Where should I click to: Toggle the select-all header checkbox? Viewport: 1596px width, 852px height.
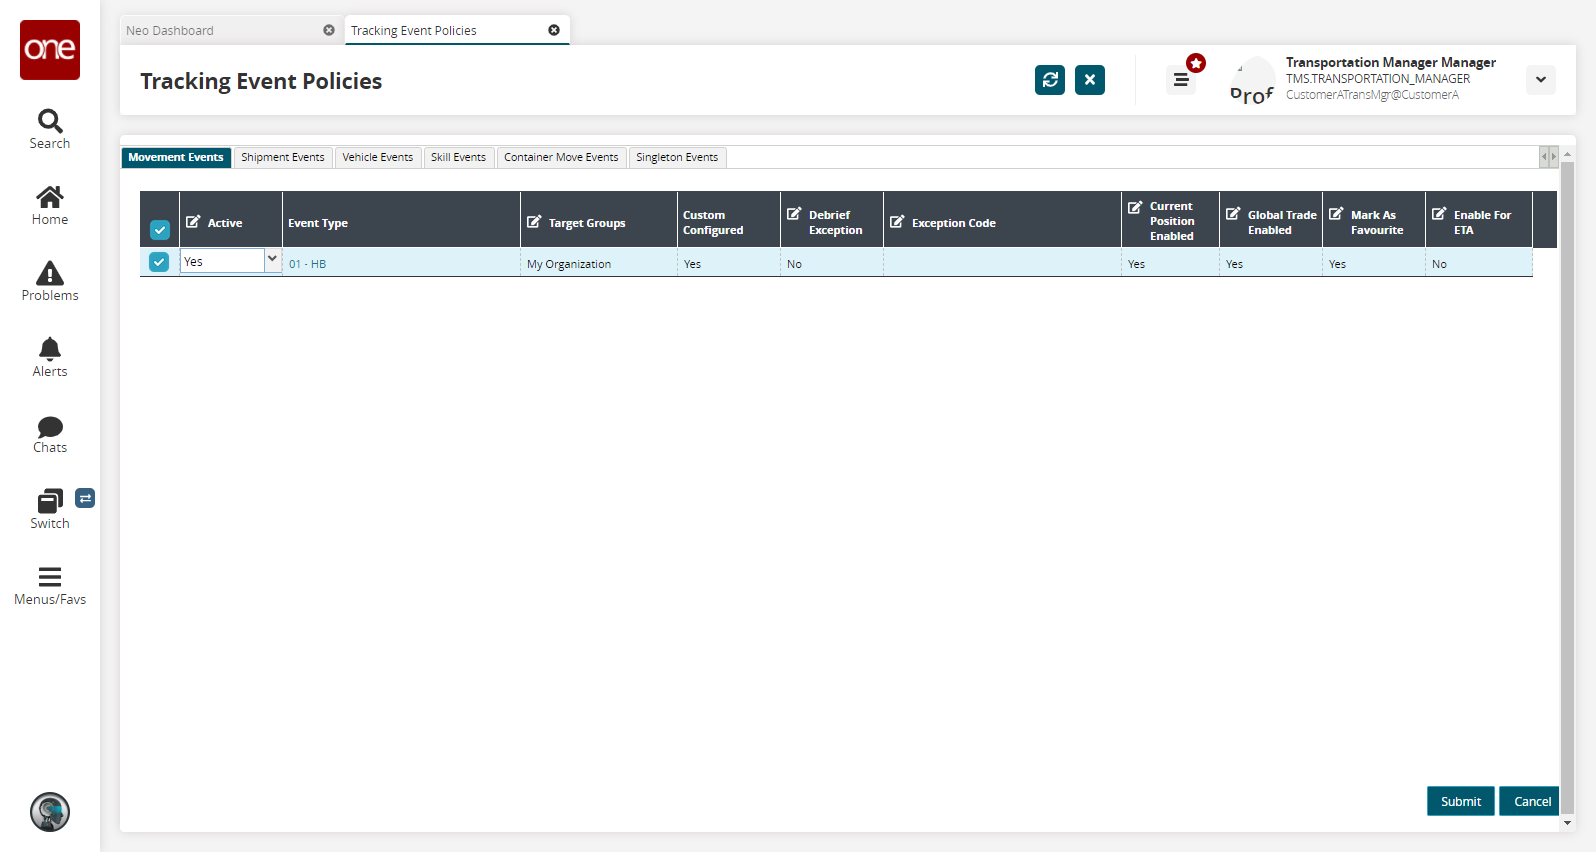pos(160,230)
